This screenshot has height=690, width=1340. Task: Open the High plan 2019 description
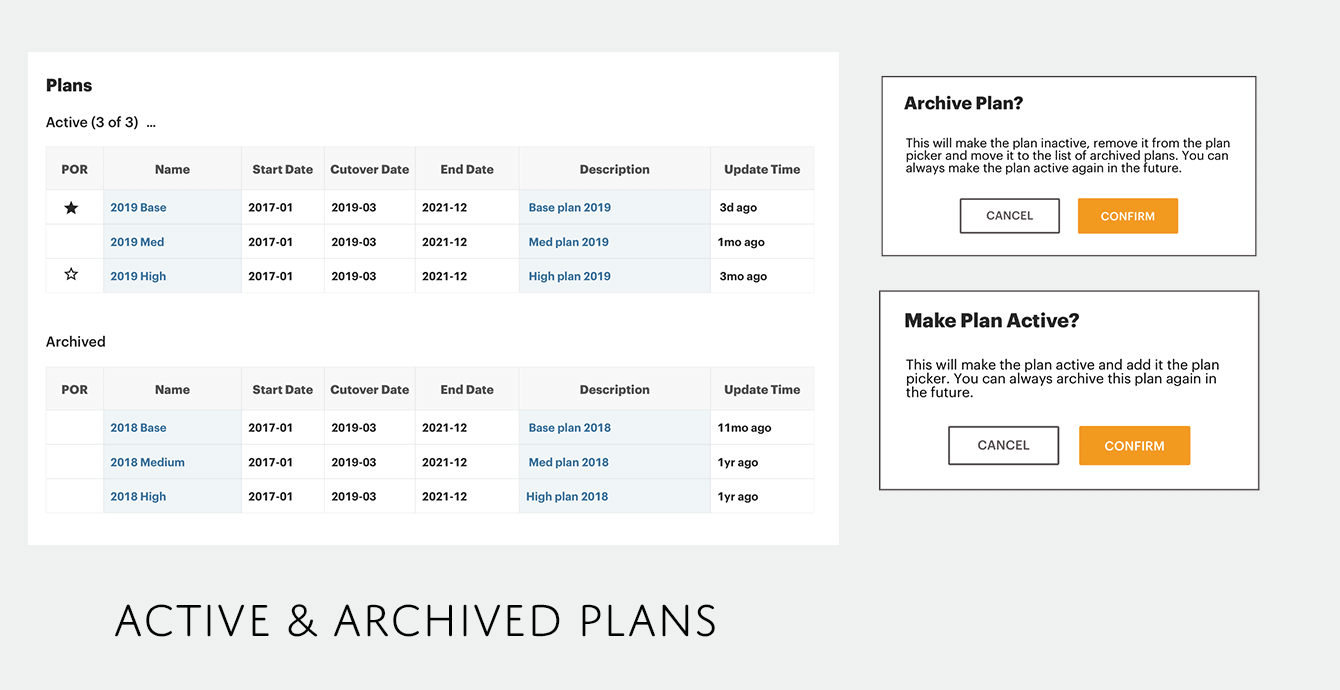pyautogui.click(x=569, y=275)
